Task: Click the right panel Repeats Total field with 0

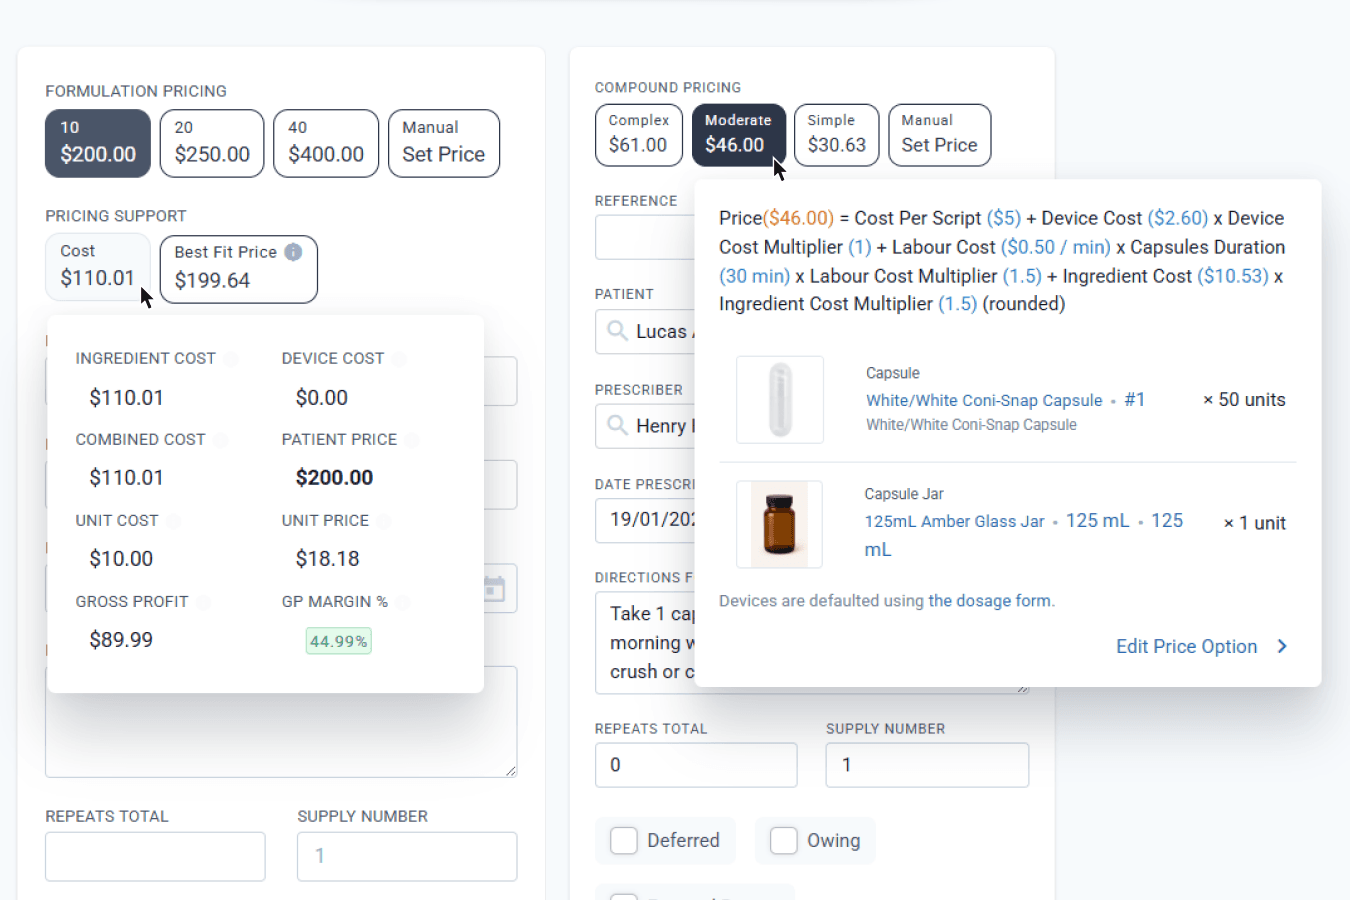Action: coord(696,765)
